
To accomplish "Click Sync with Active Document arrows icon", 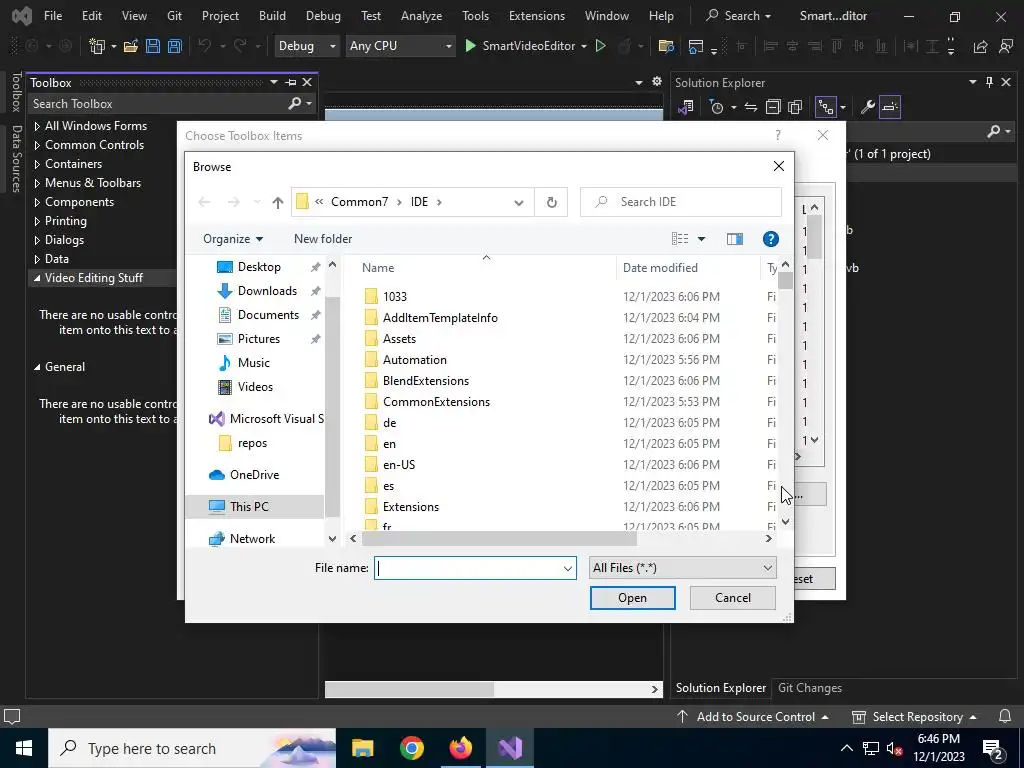I will [751, 107].
